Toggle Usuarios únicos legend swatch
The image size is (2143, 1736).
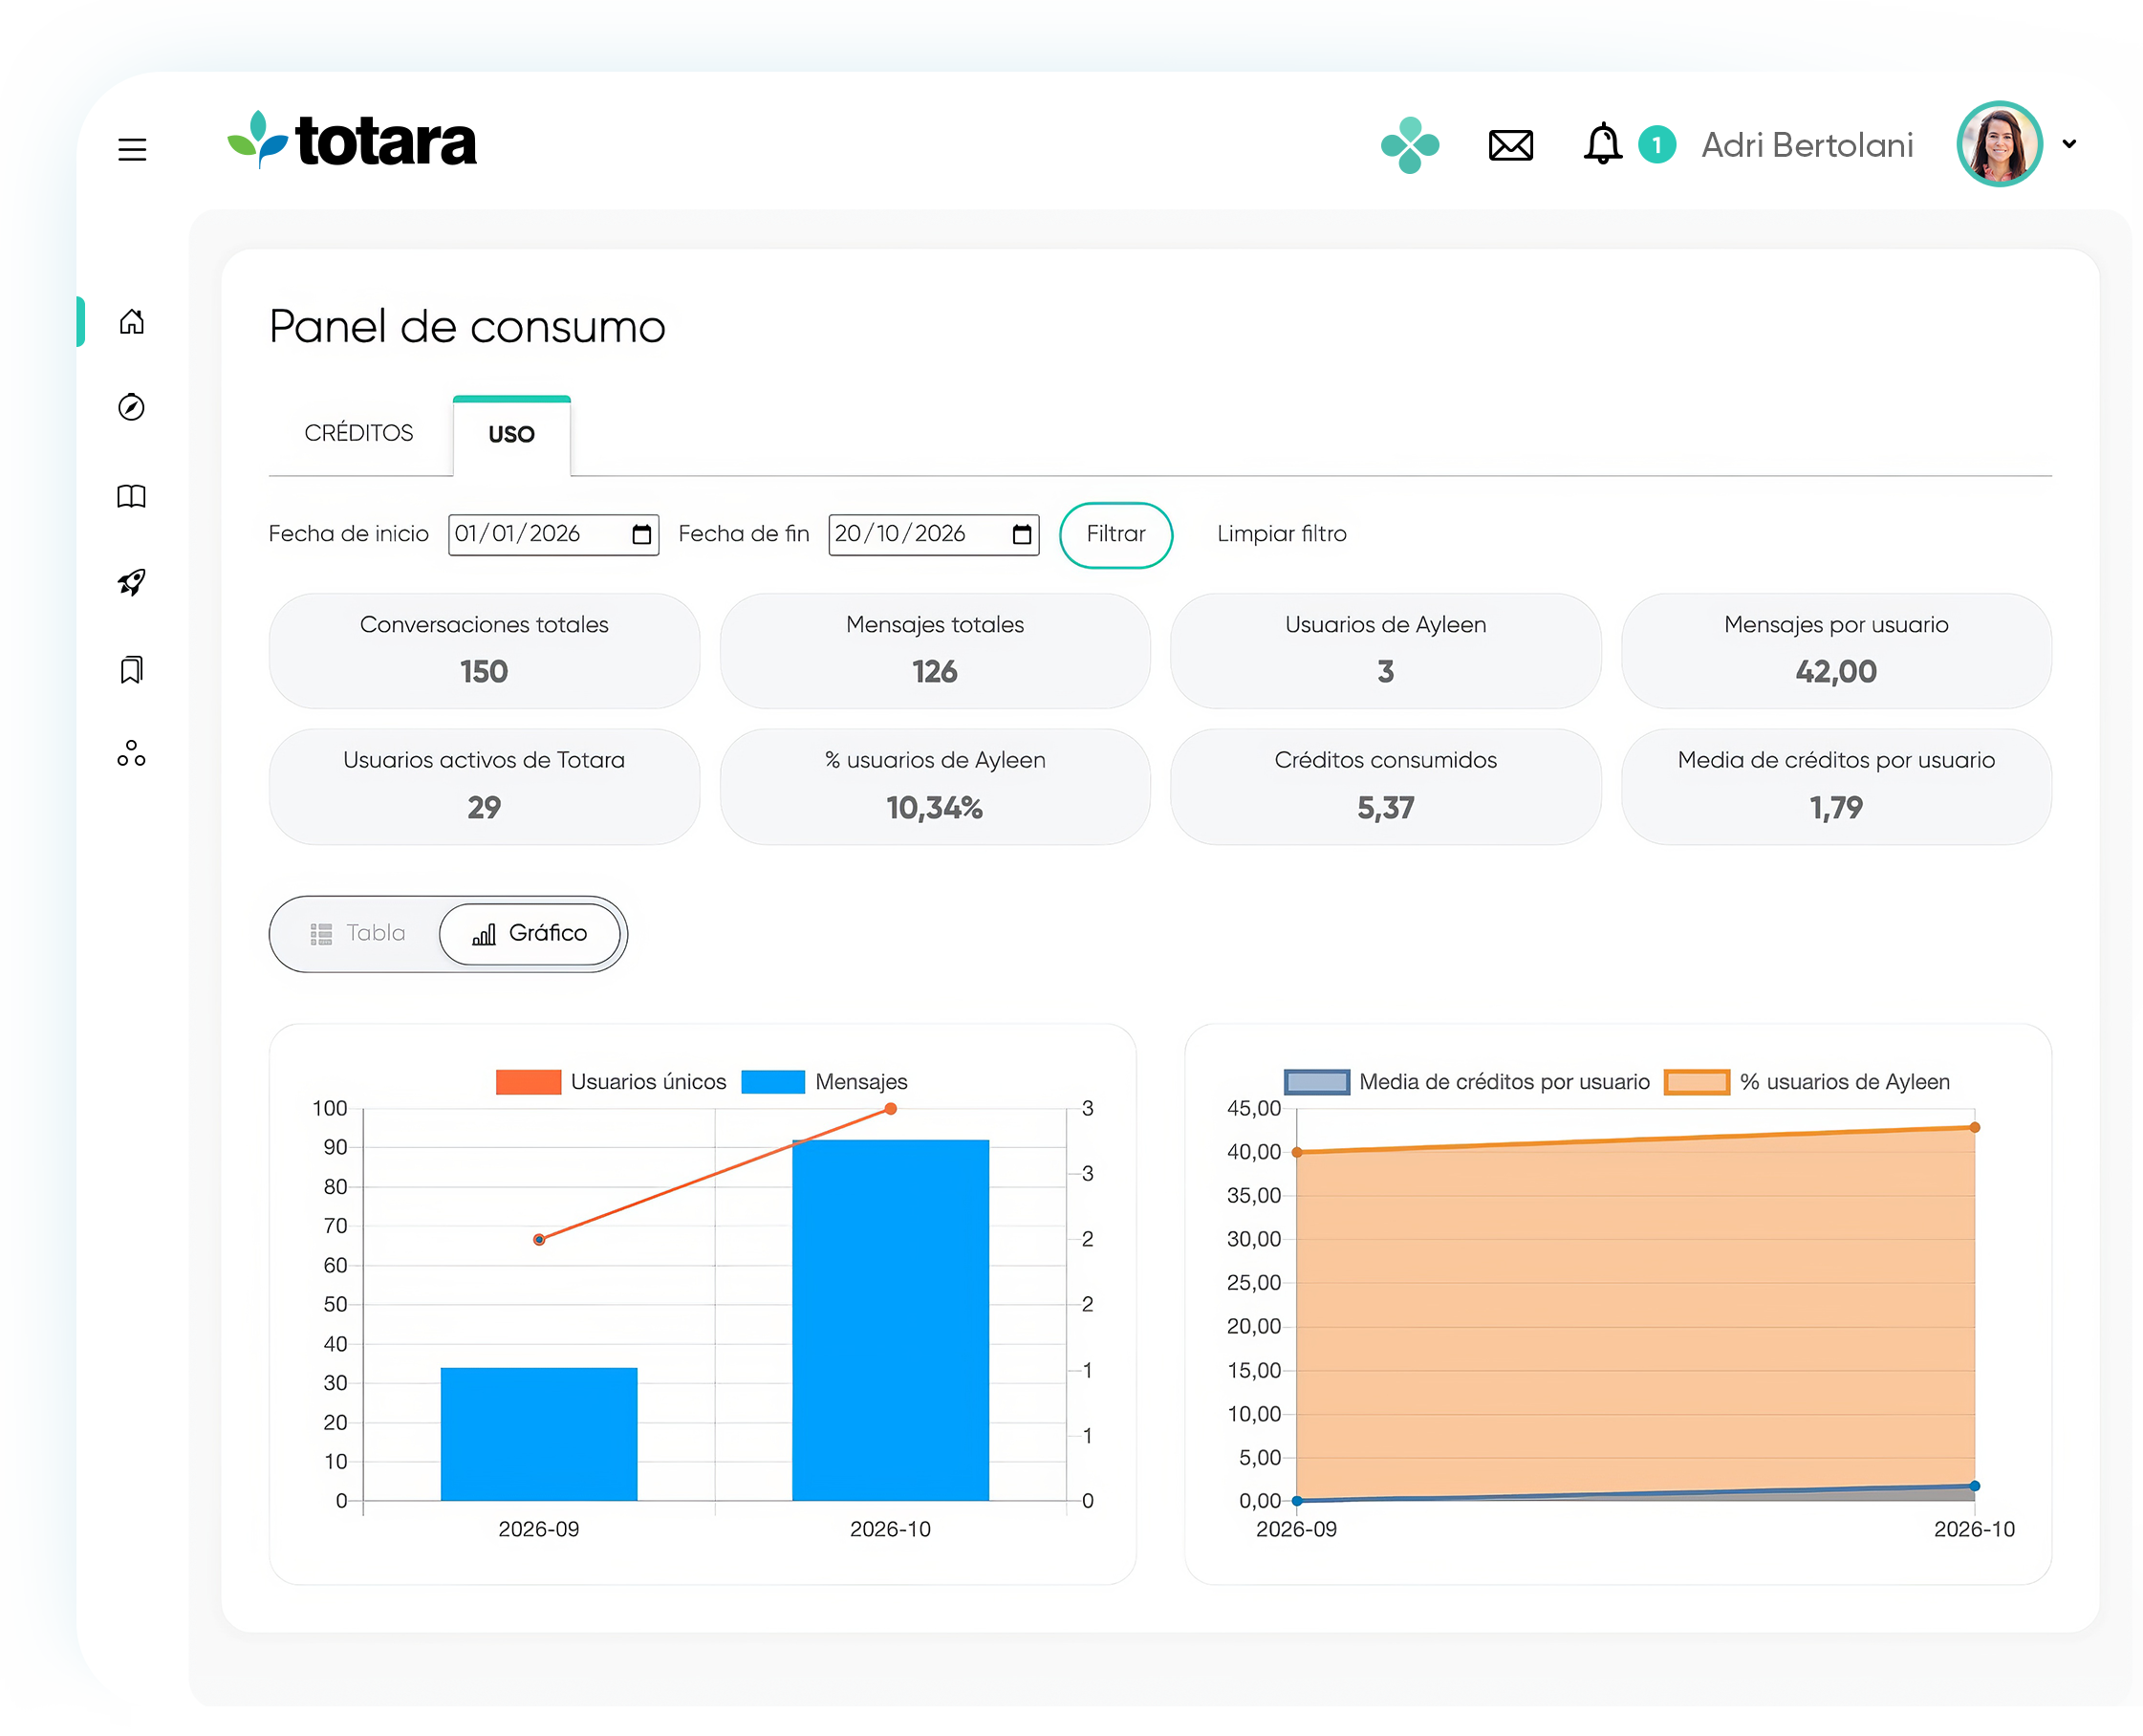click(528, 1082)
